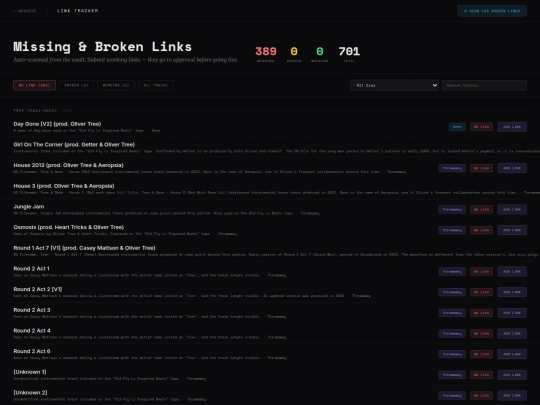This screenshot has width=540, height=405.
Task: Select the Day Gone [V2] track title
Action: pos(57,124)
